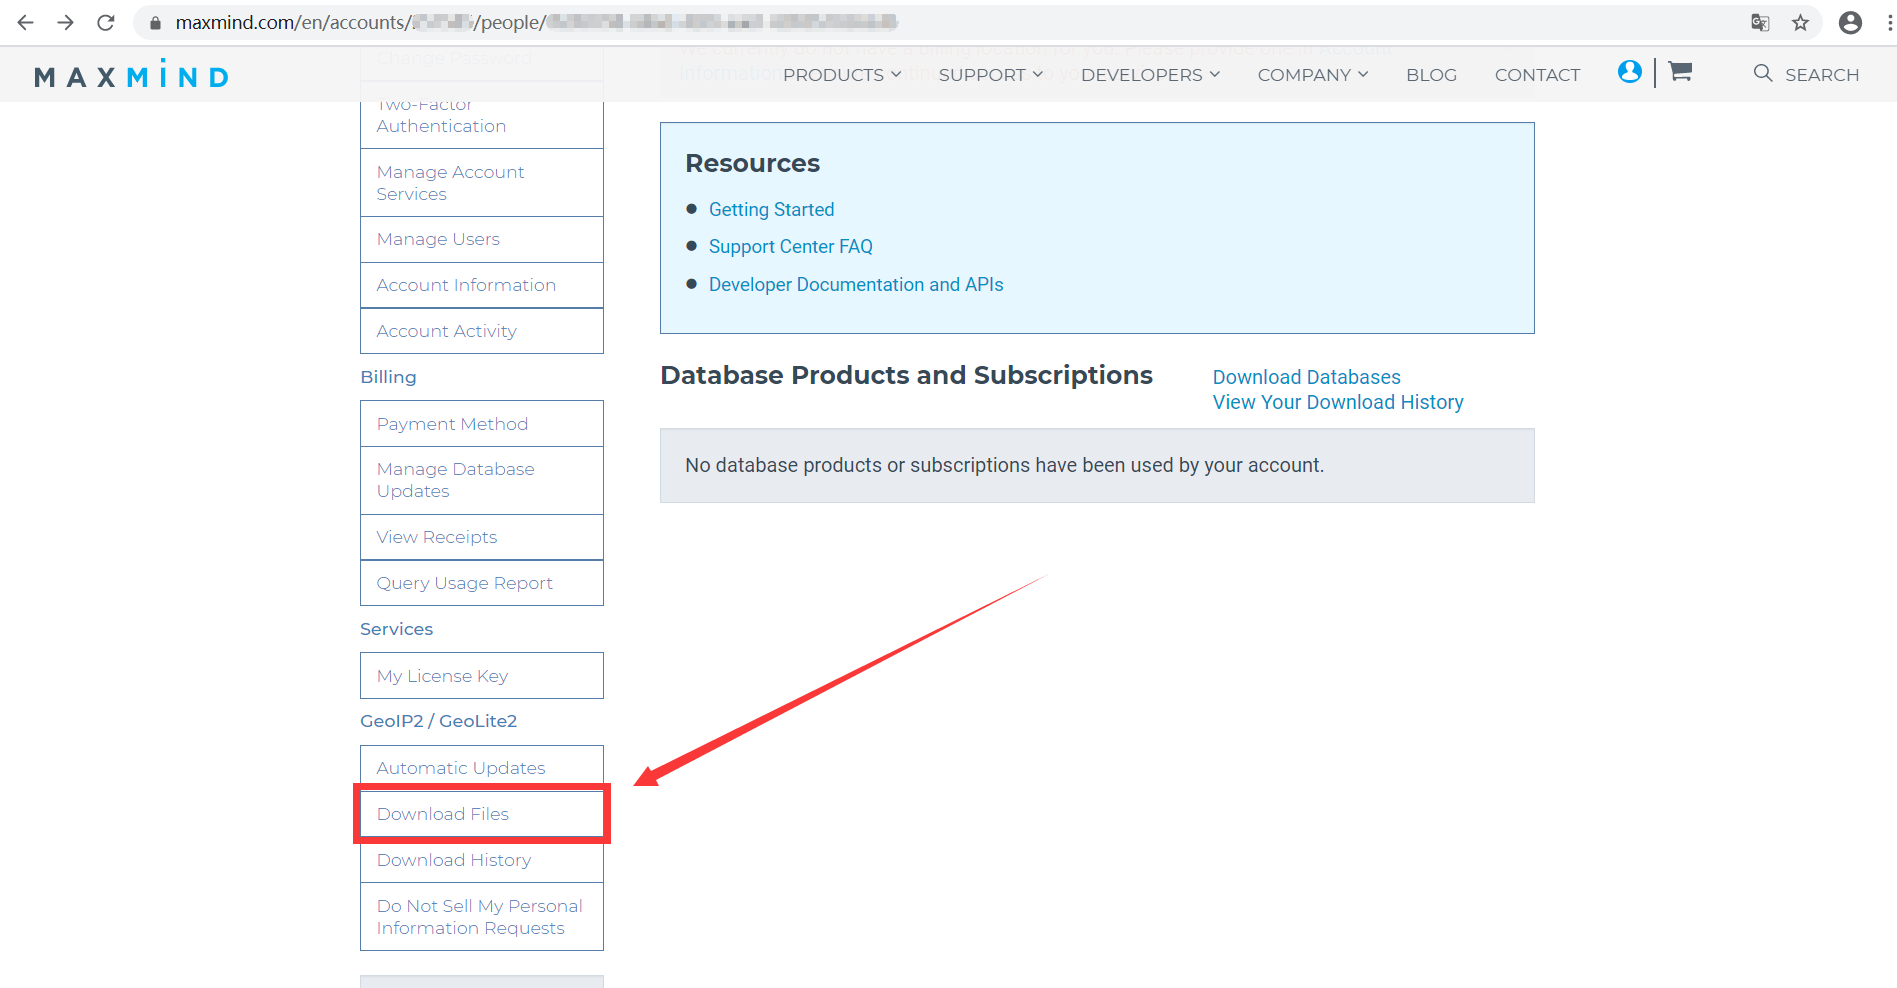1897x988 pixels.
Task: Click the Search magnifier icon
Action: pyautogui.click(x=1762, y=73)
